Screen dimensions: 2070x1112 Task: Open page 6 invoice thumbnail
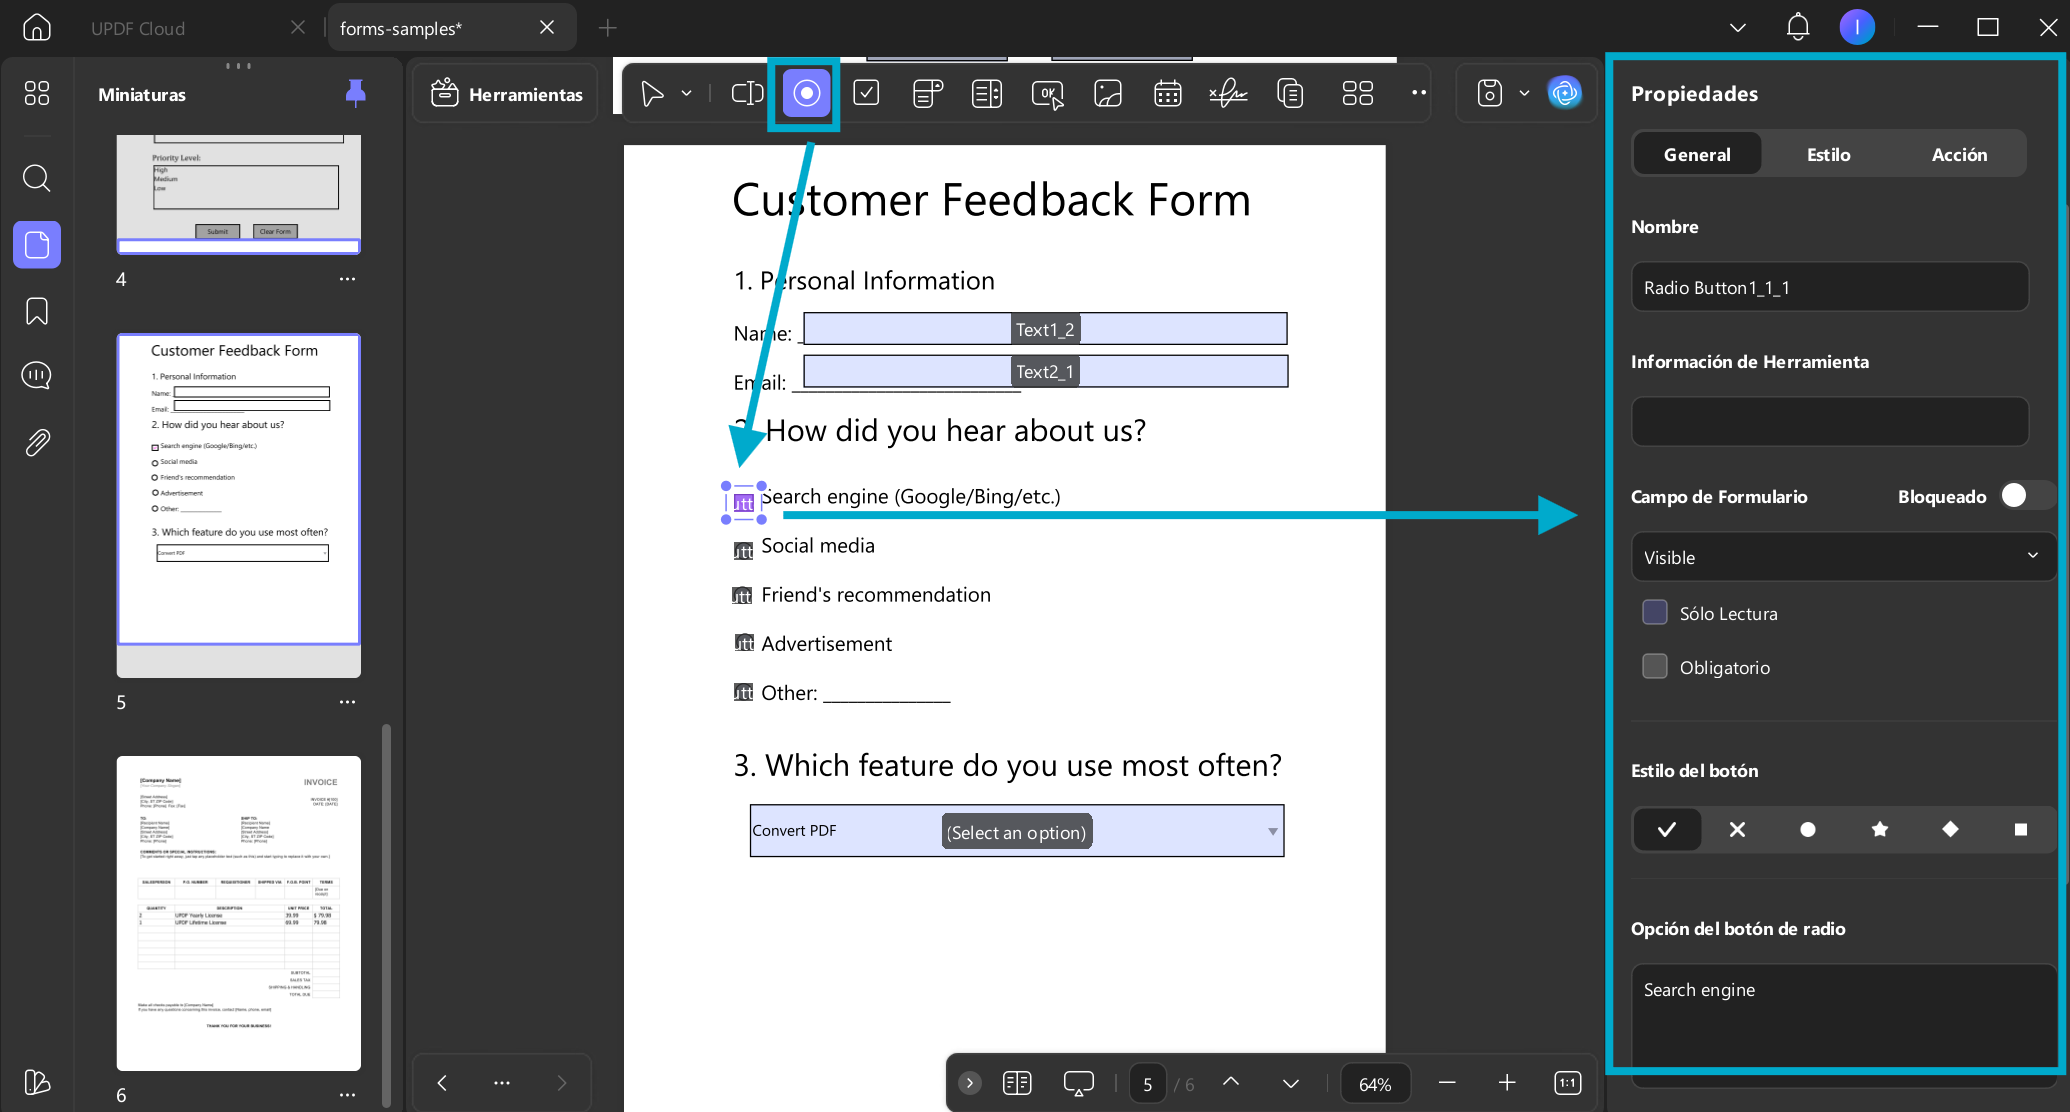point(239,914)
